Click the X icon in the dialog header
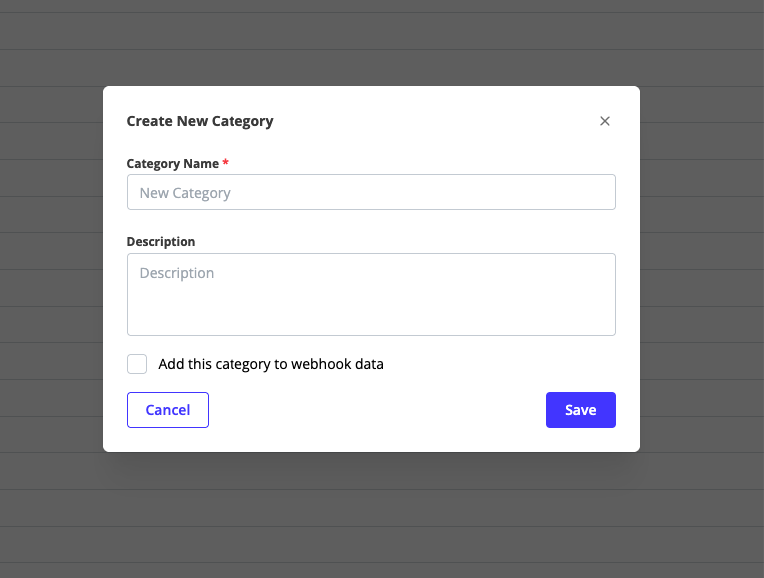764x578 pixels. point(605,121)
